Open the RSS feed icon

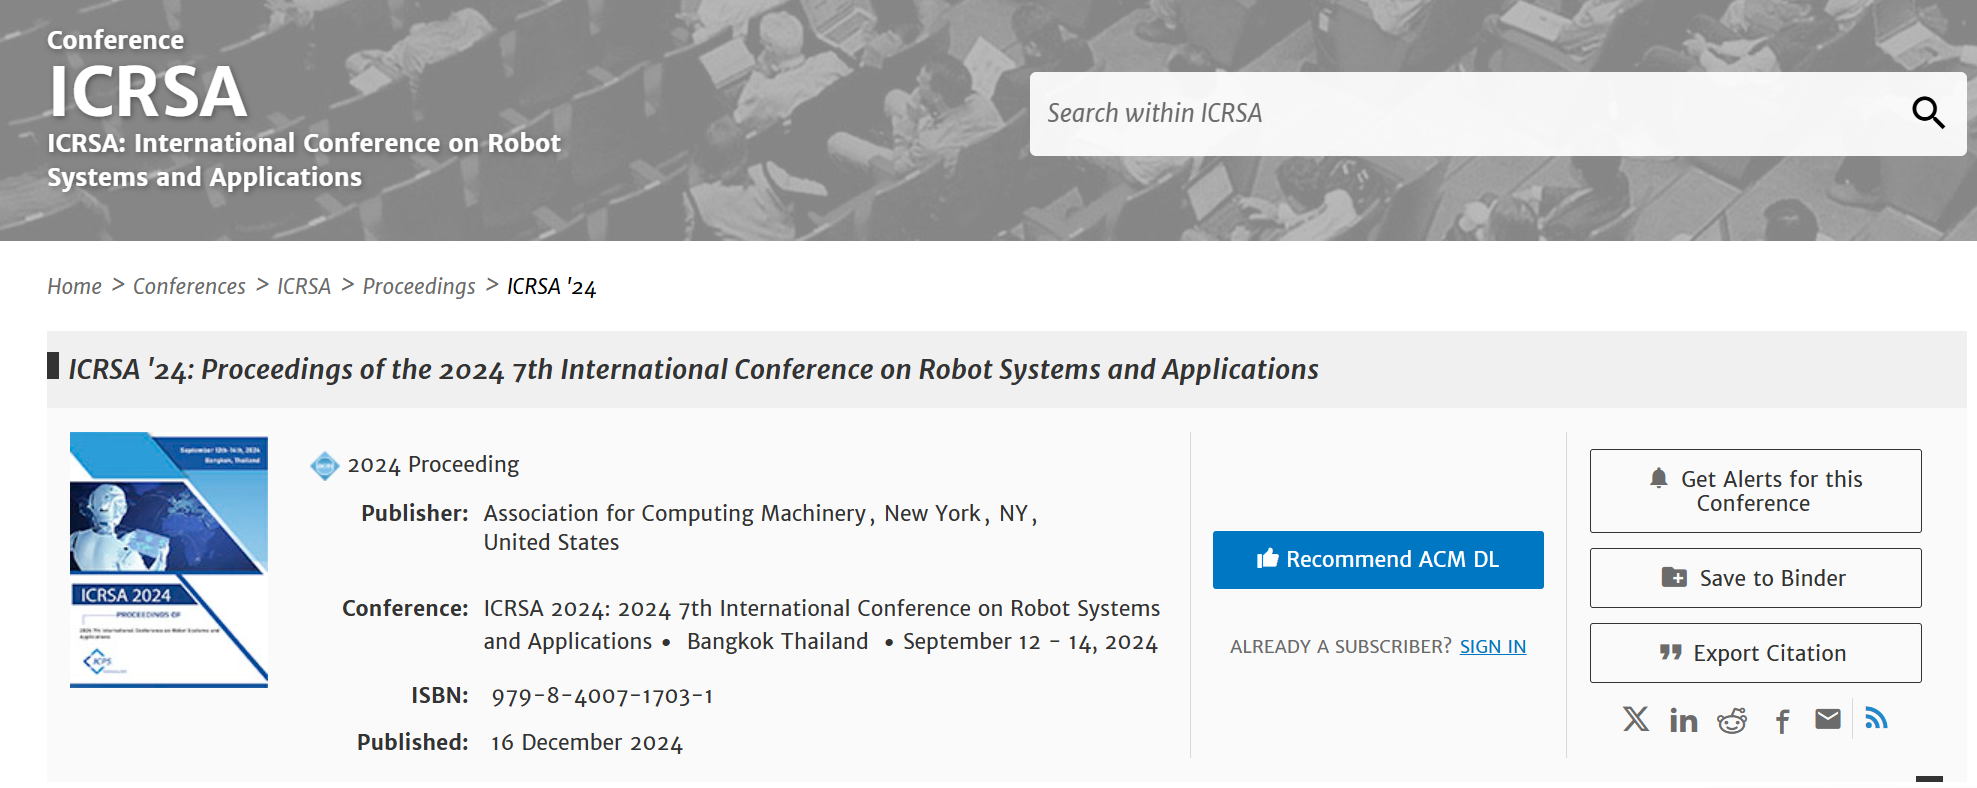click(x=1876, y=718)
